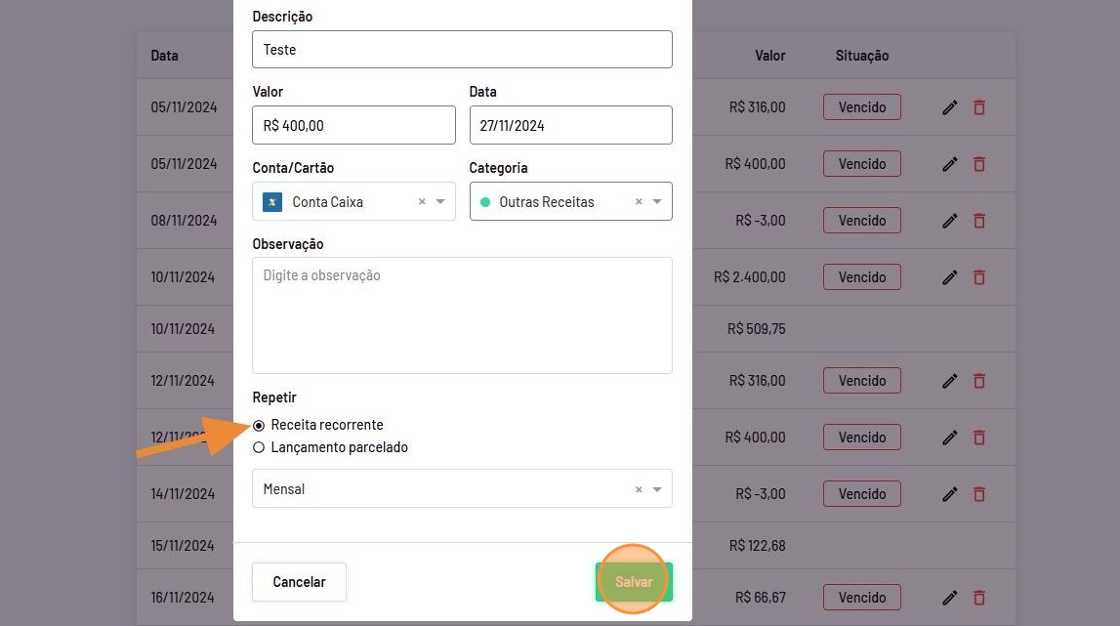Choose the Lançamento parcelado radio option
The width and height of the screenshot is (1120, 626).
pyautogui.click(x=259, y=448)
